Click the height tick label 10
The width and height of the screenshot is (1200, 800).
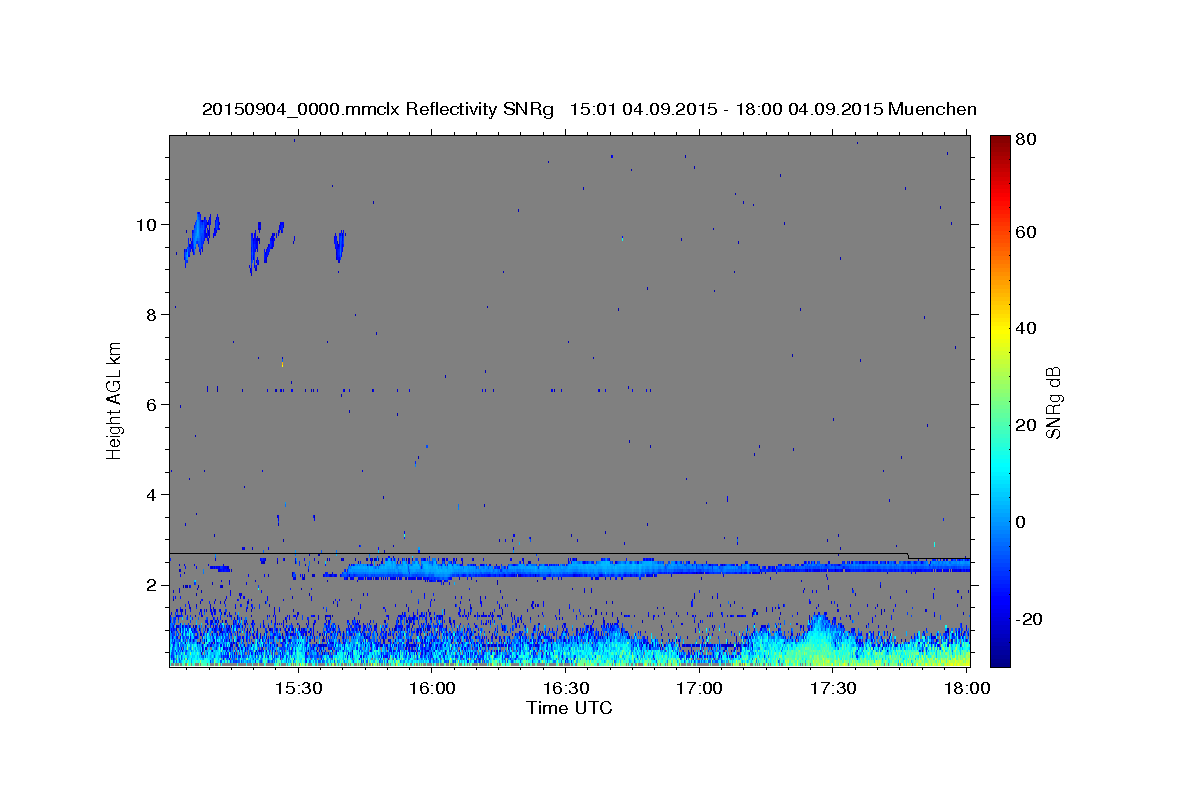click(147, 224)
